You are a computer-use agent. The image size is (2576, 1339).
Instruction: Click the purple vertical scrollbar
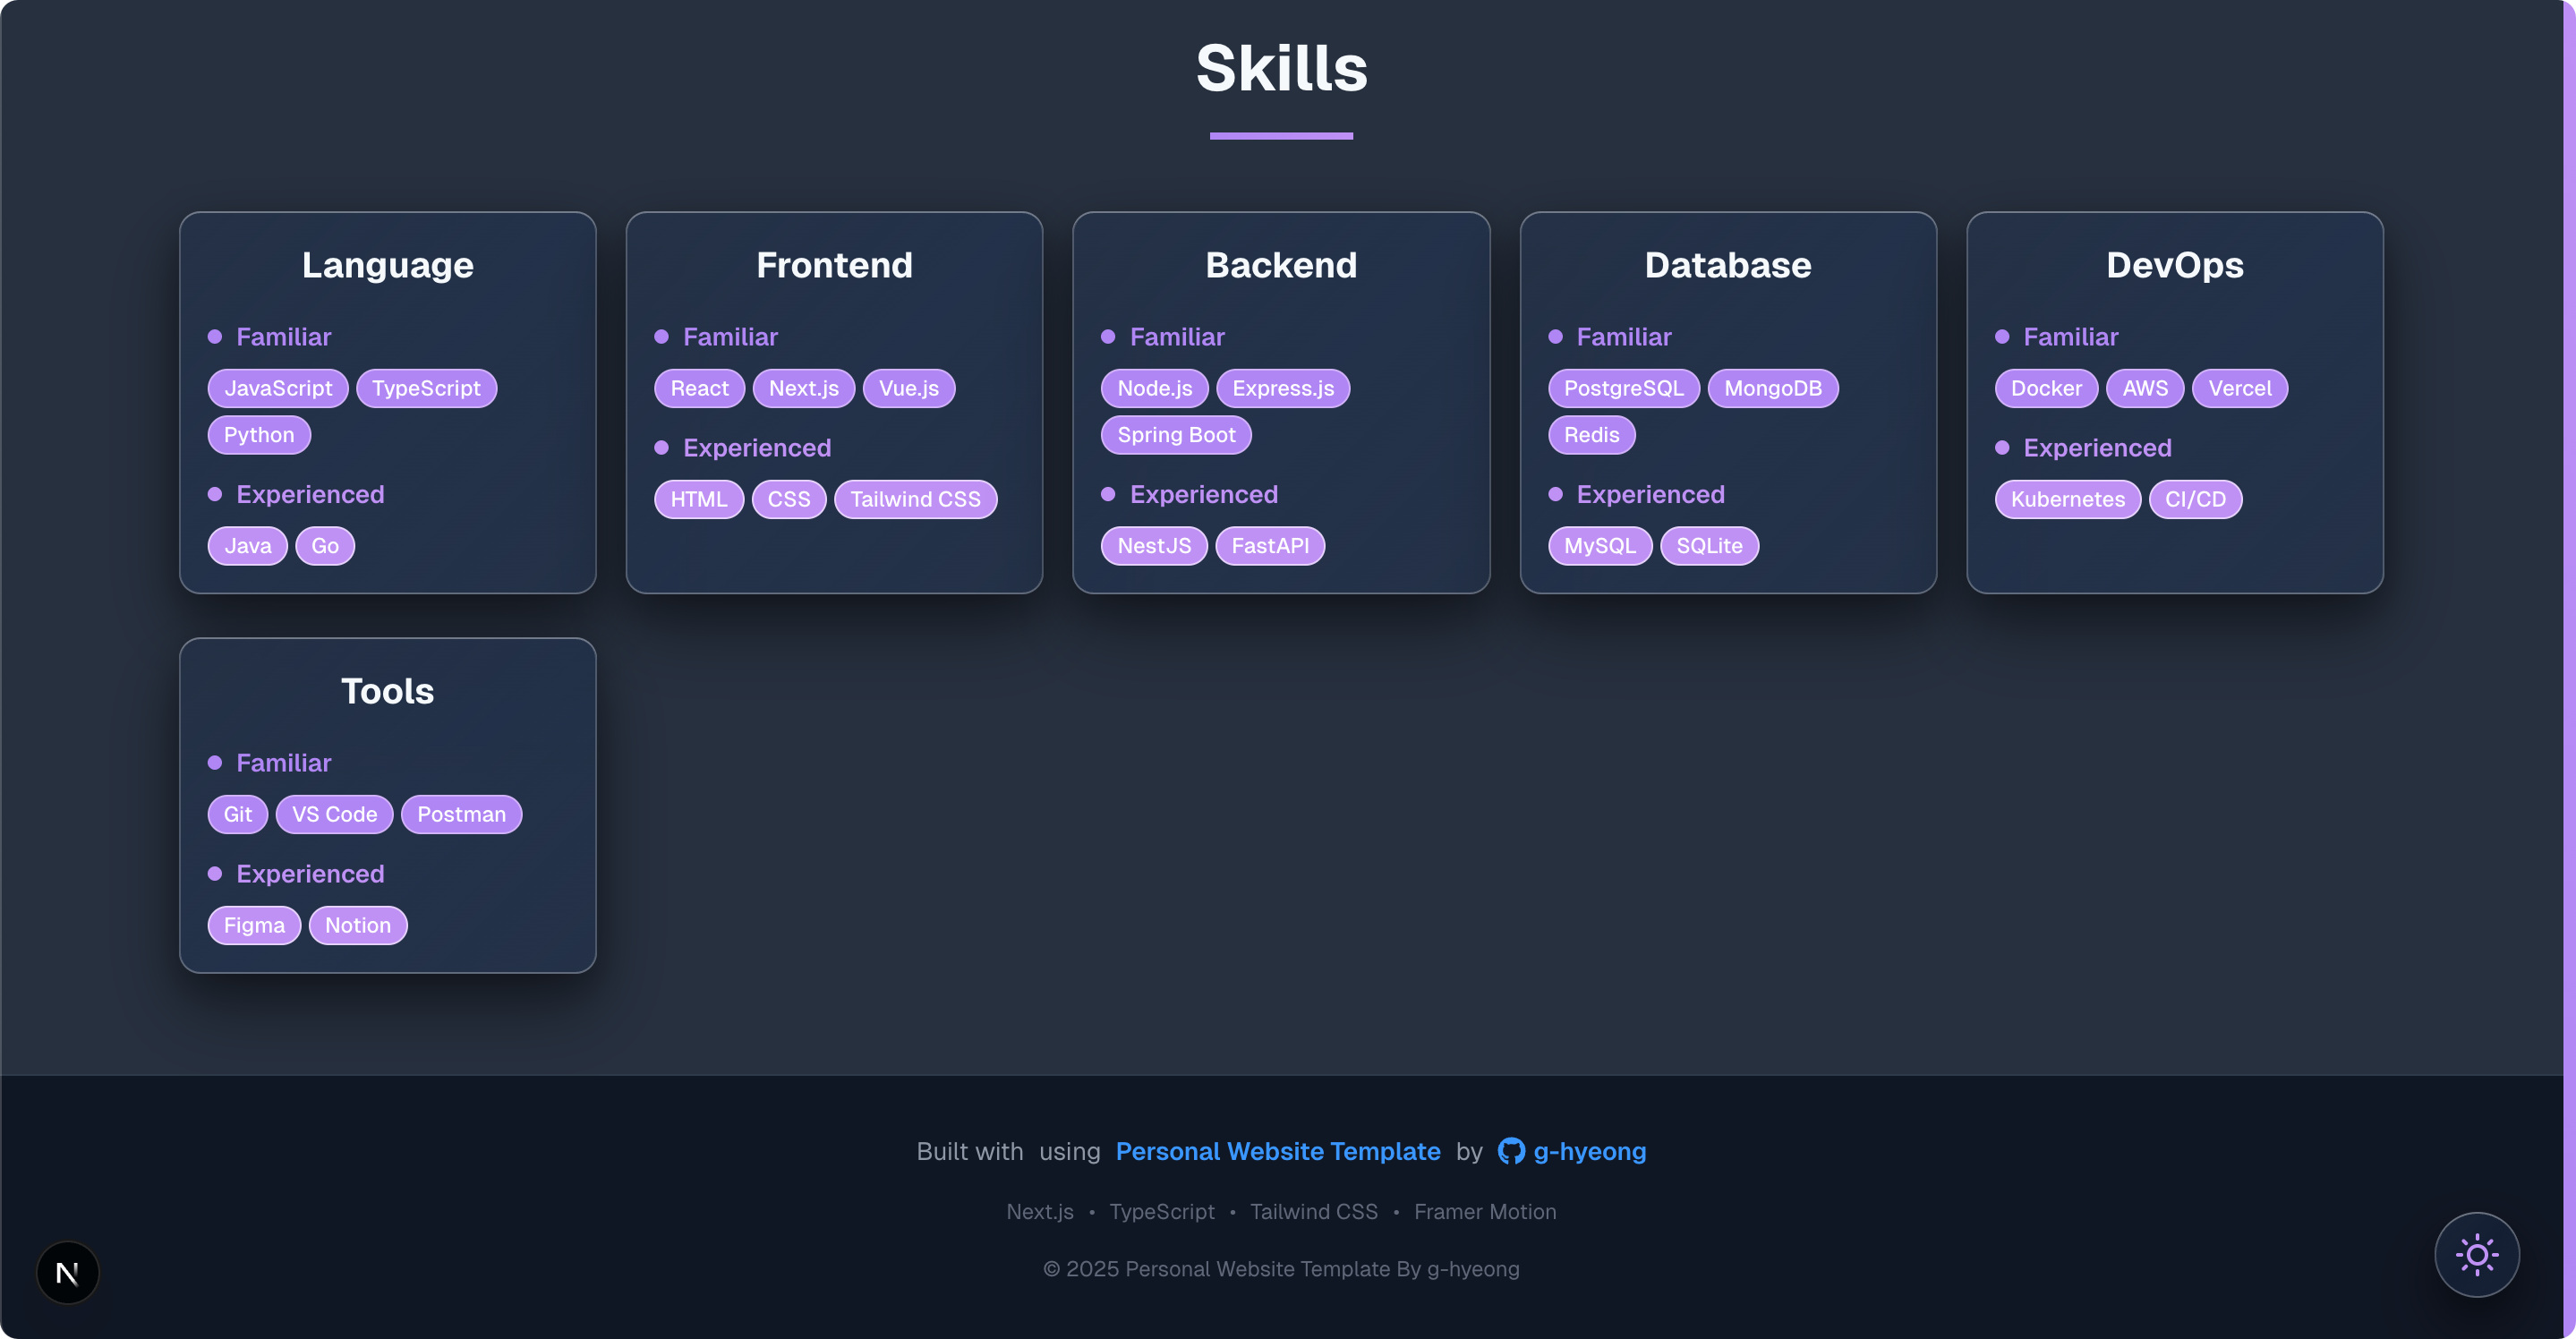point(2569,669)
